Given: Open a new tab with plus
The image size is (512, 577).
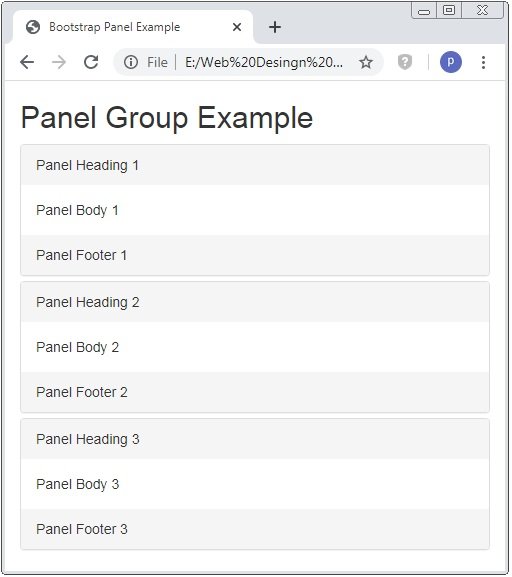Looking at the screenshot, I should click(x=275, y=27).
